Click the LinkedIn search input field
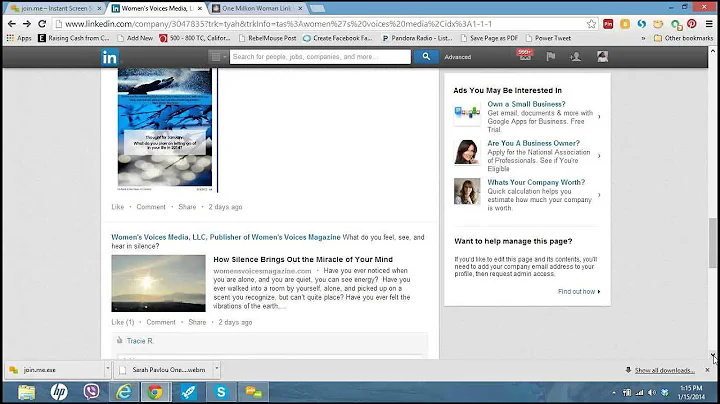Screen dimensions: 720x404 pos(320,56)
